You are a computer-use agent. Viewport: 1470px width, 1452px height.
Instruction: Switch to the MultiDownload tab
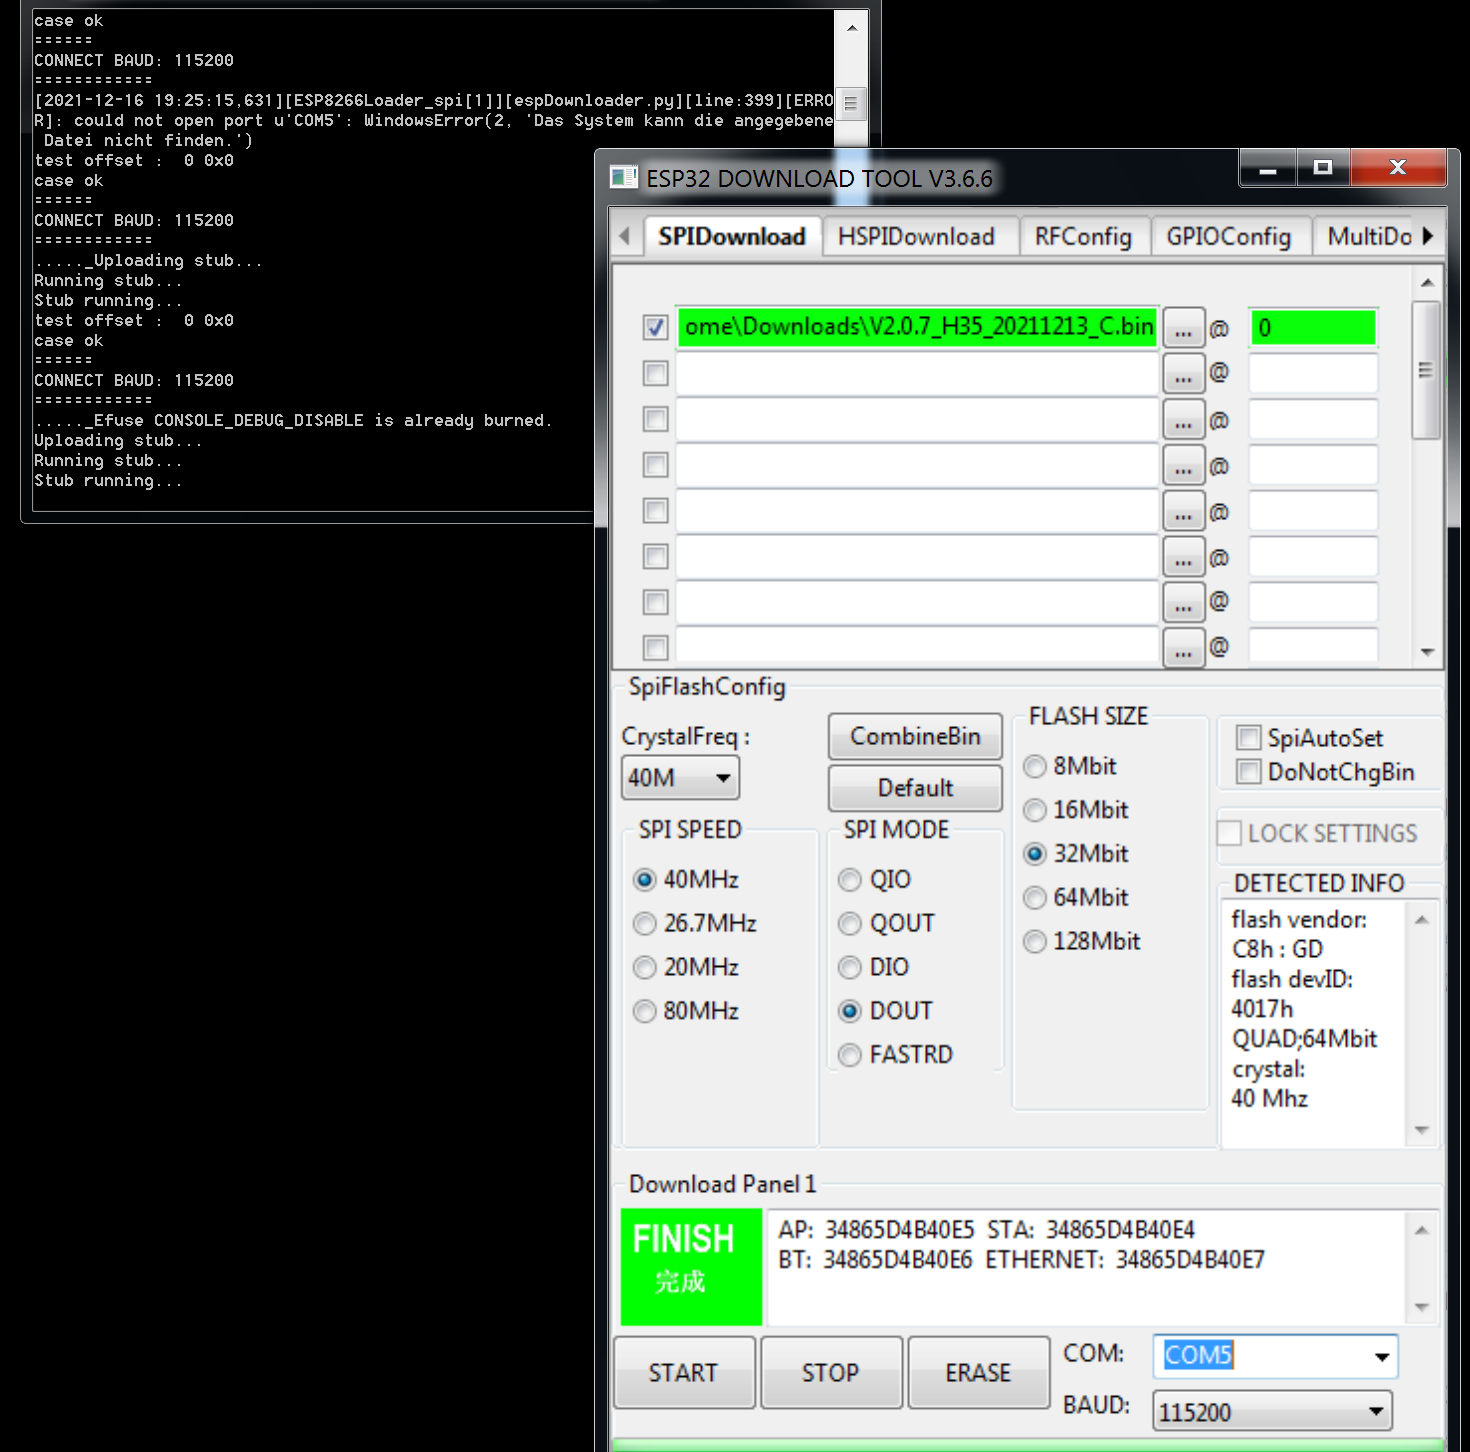tap(1366, 236)
